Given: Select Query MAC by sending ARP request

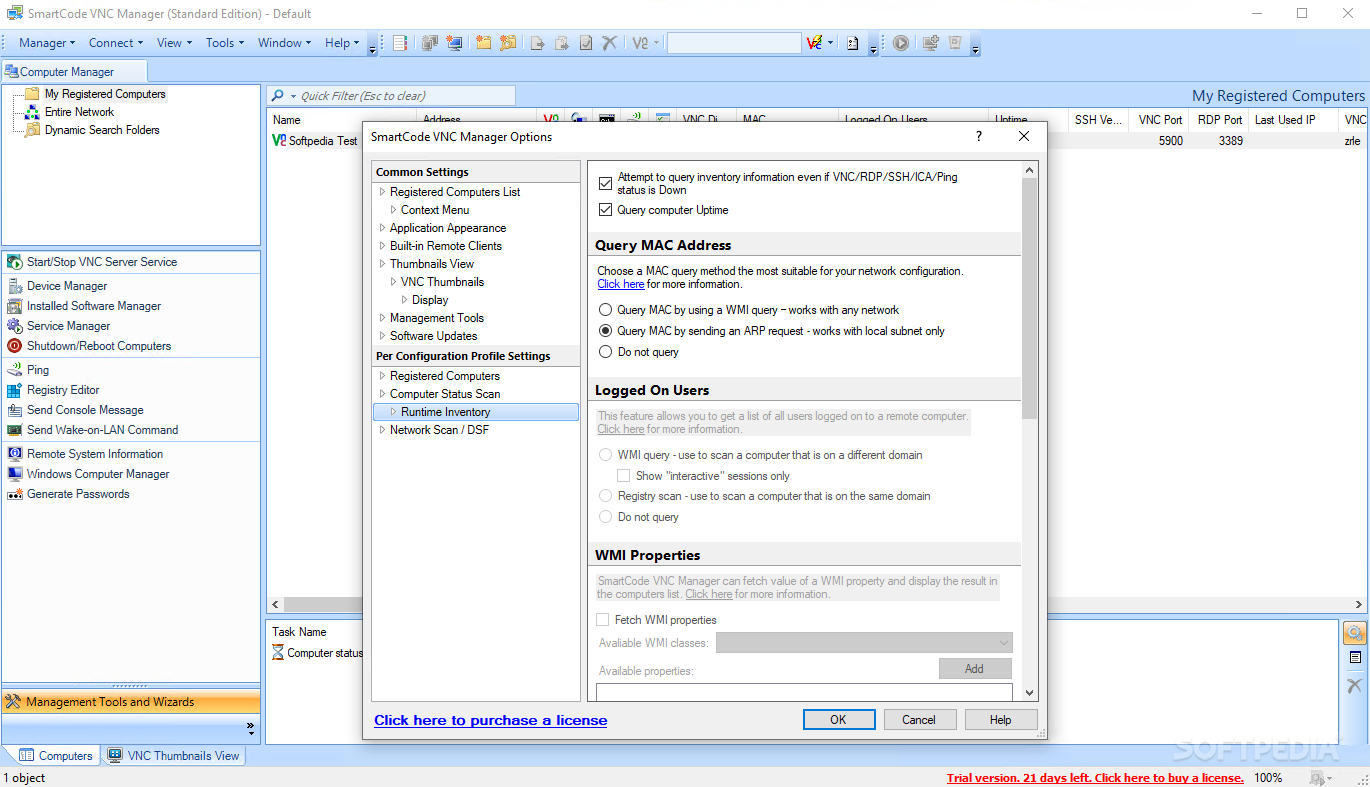Looking at the screenshot, I should [605, 331].
